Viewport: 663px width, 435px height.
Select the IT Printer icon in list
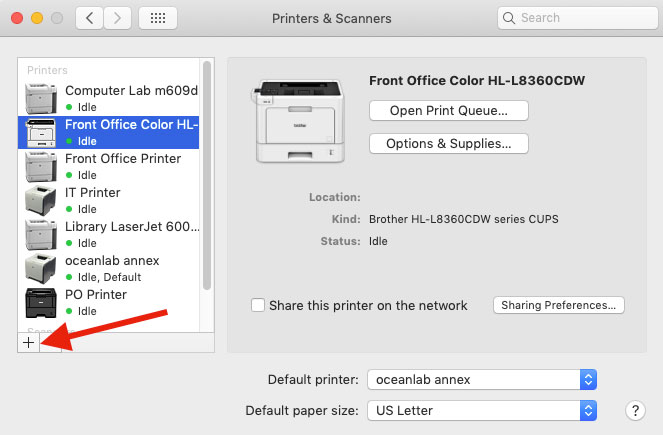tap(41, 200)
